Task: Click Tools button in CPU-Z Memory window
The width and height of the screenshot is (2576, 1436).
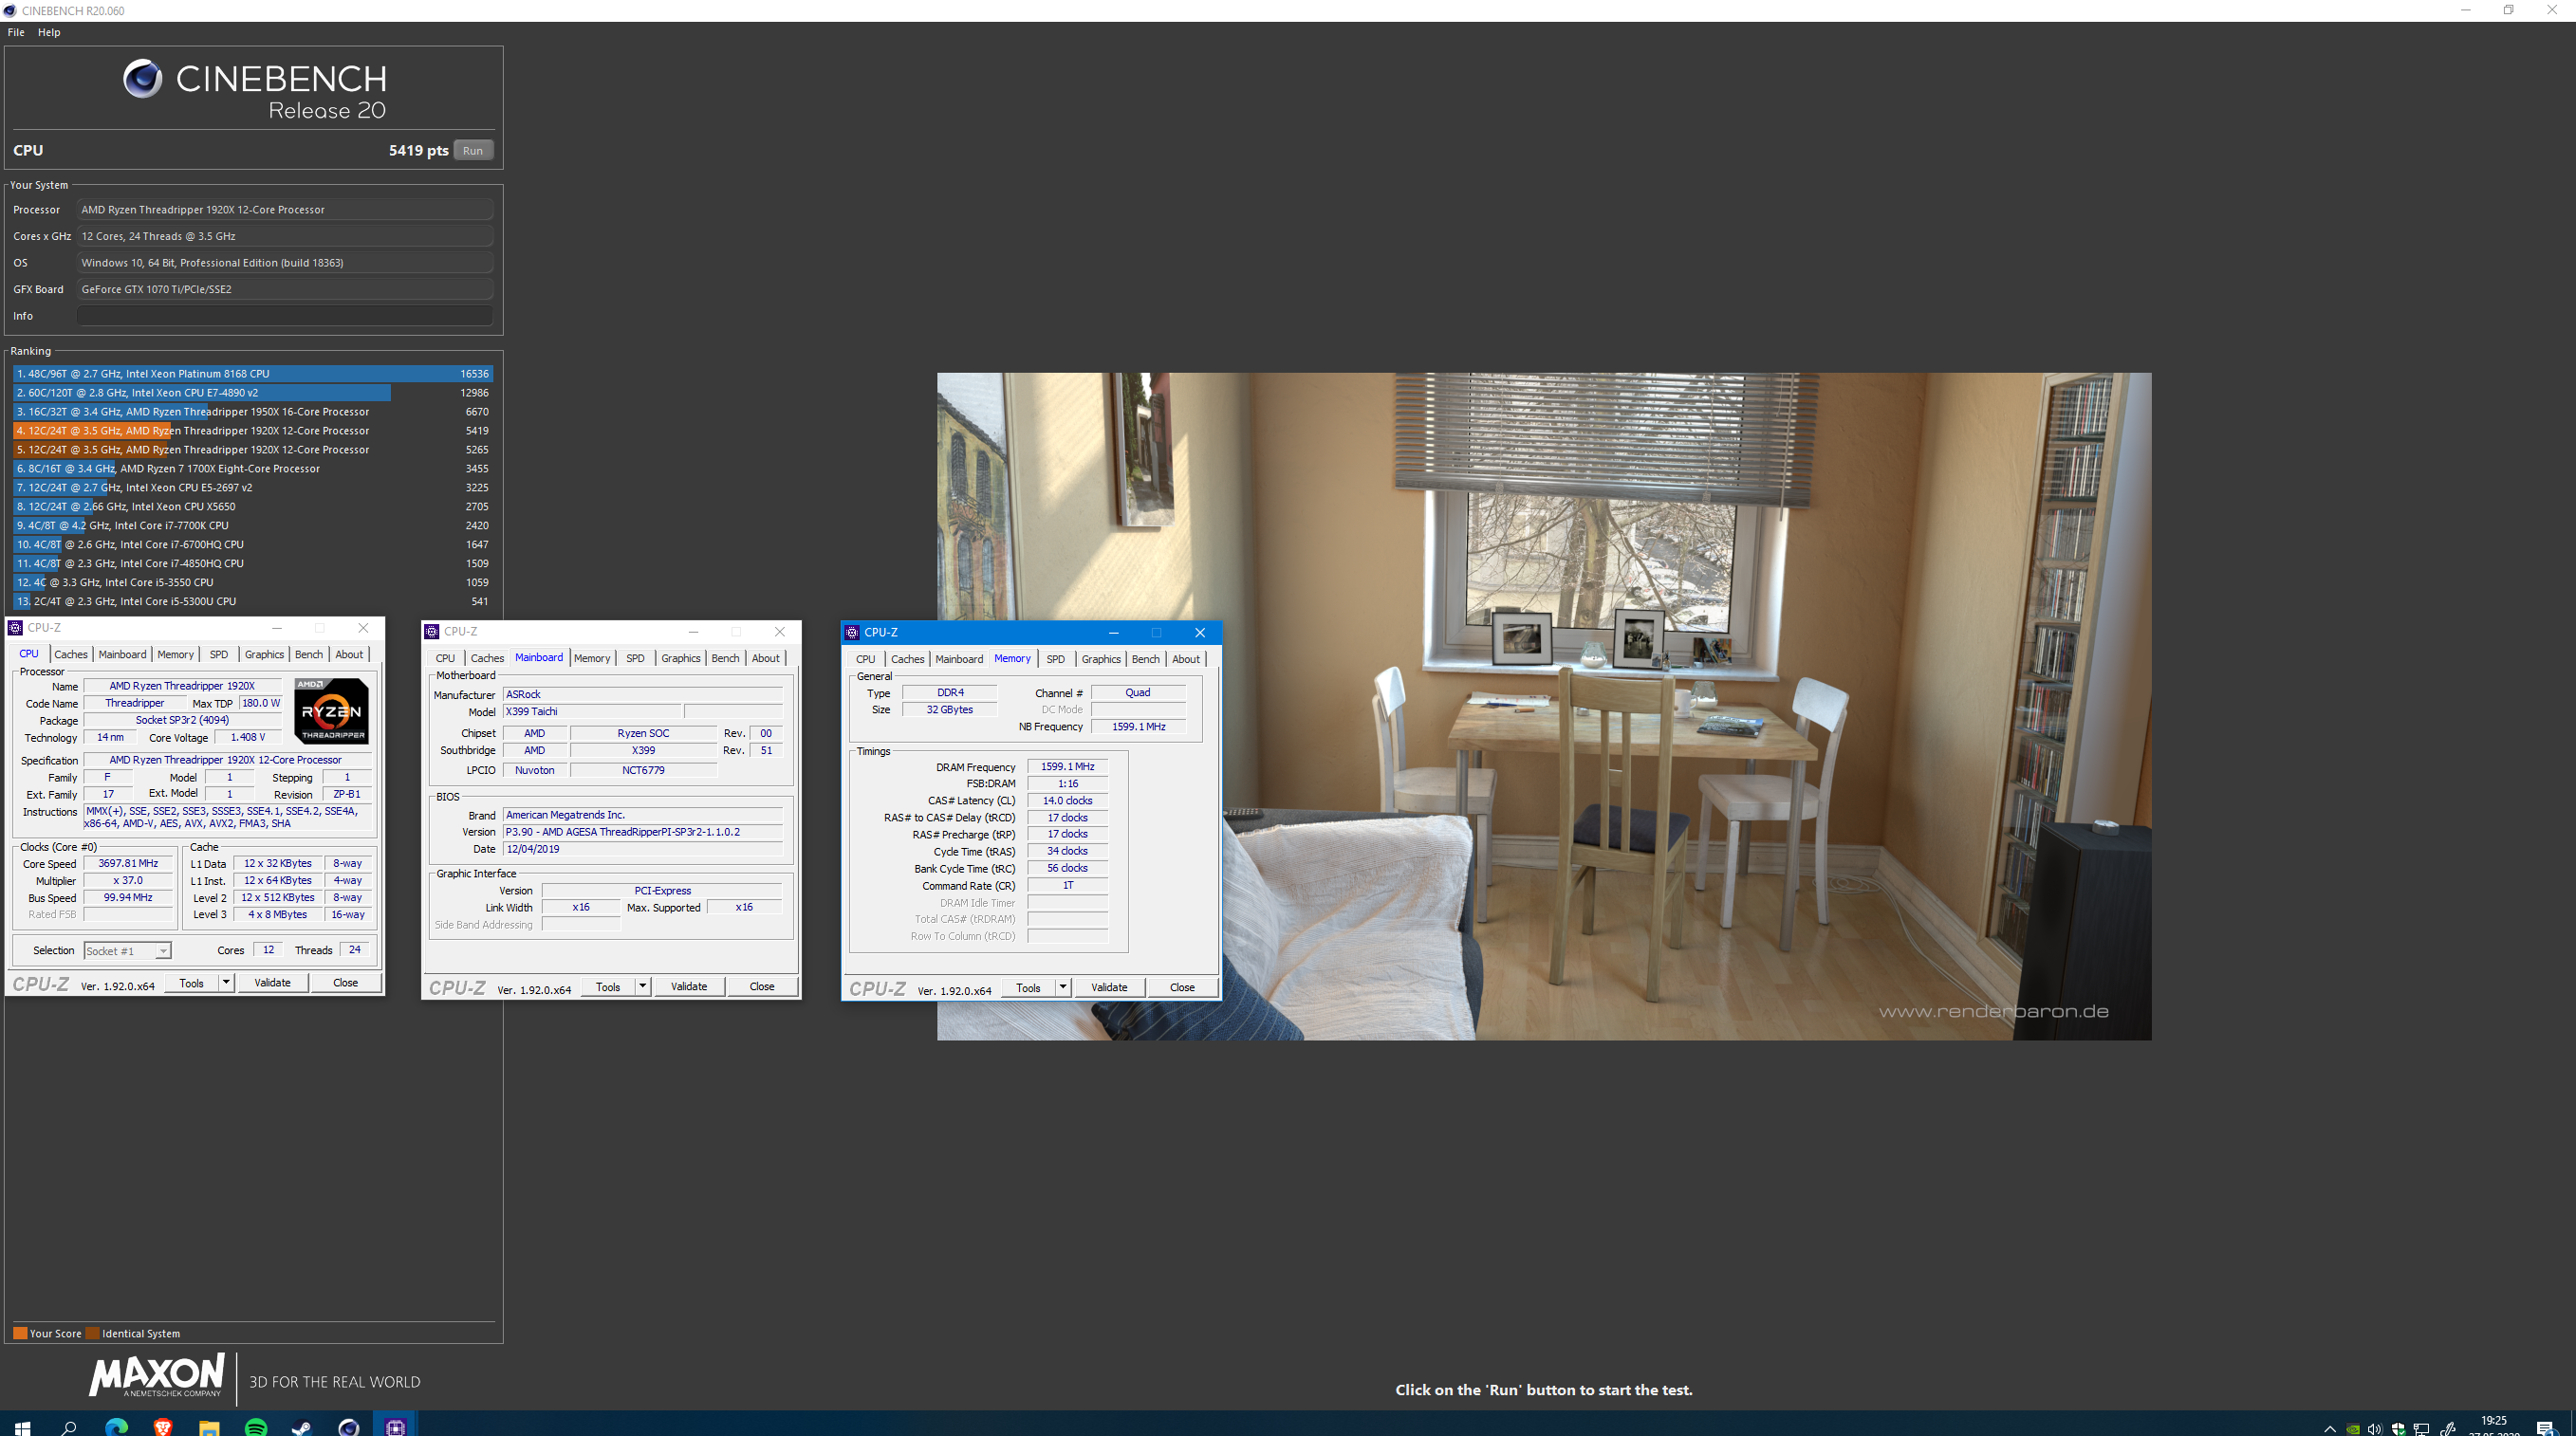Action: point(1028,988)
